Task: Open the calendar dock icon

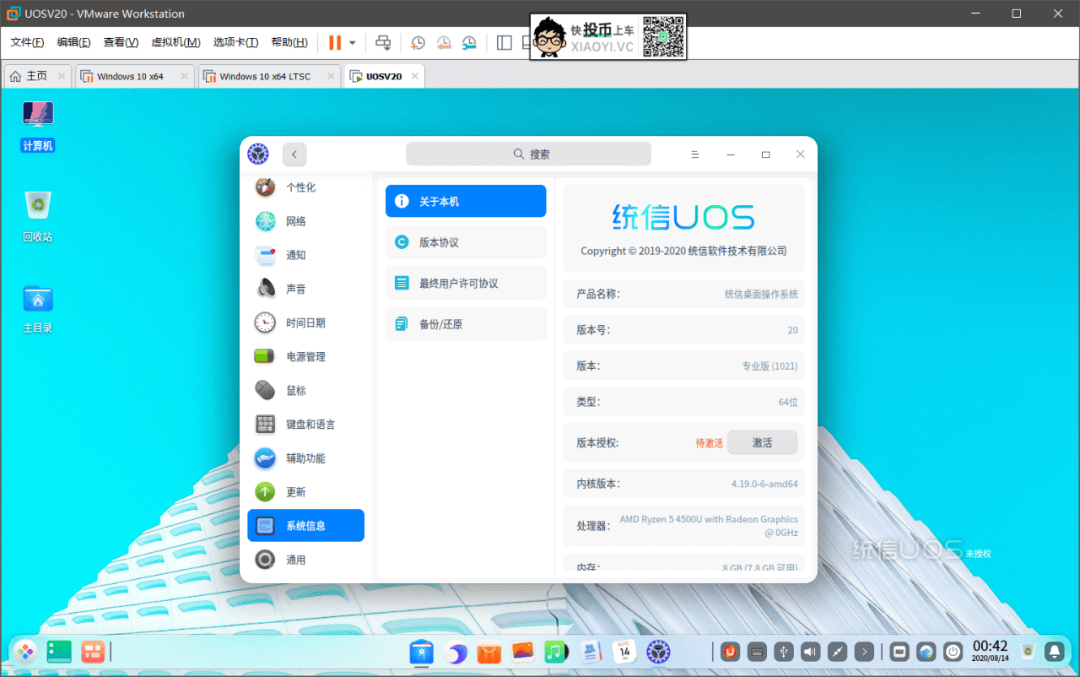Action: tap(624, 652)
